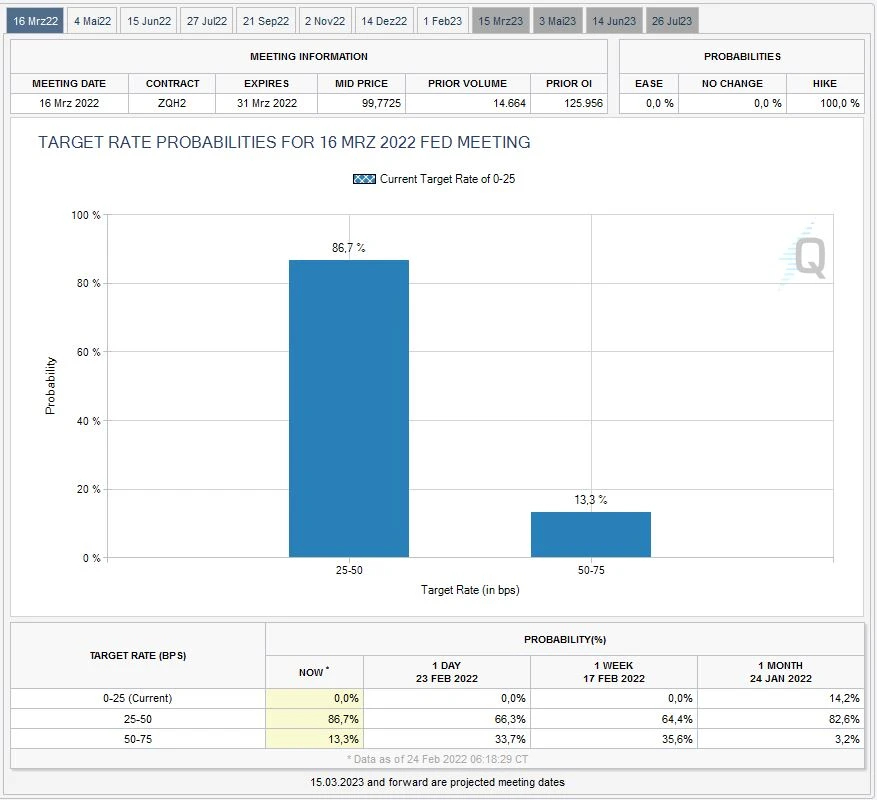877x800 pixels.
Task: Click the ZQH2 contract cell
Action: click(172, 103)
